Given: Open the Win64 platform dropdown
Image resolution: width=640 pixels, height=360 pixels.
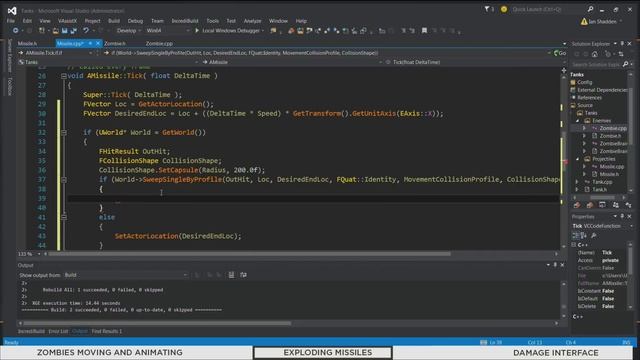Looking at the screenshot, I should tap(168, 31).
